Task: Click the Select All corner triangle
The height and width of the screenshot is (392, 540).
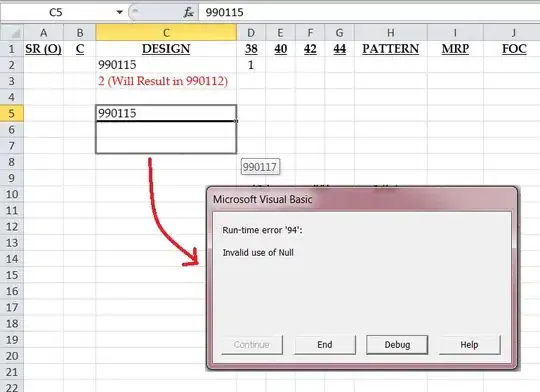Action: pos(12,33)
